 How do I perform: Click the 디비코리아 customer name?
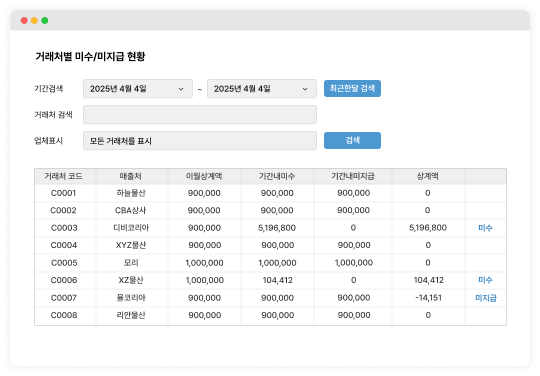click(131, 228)
